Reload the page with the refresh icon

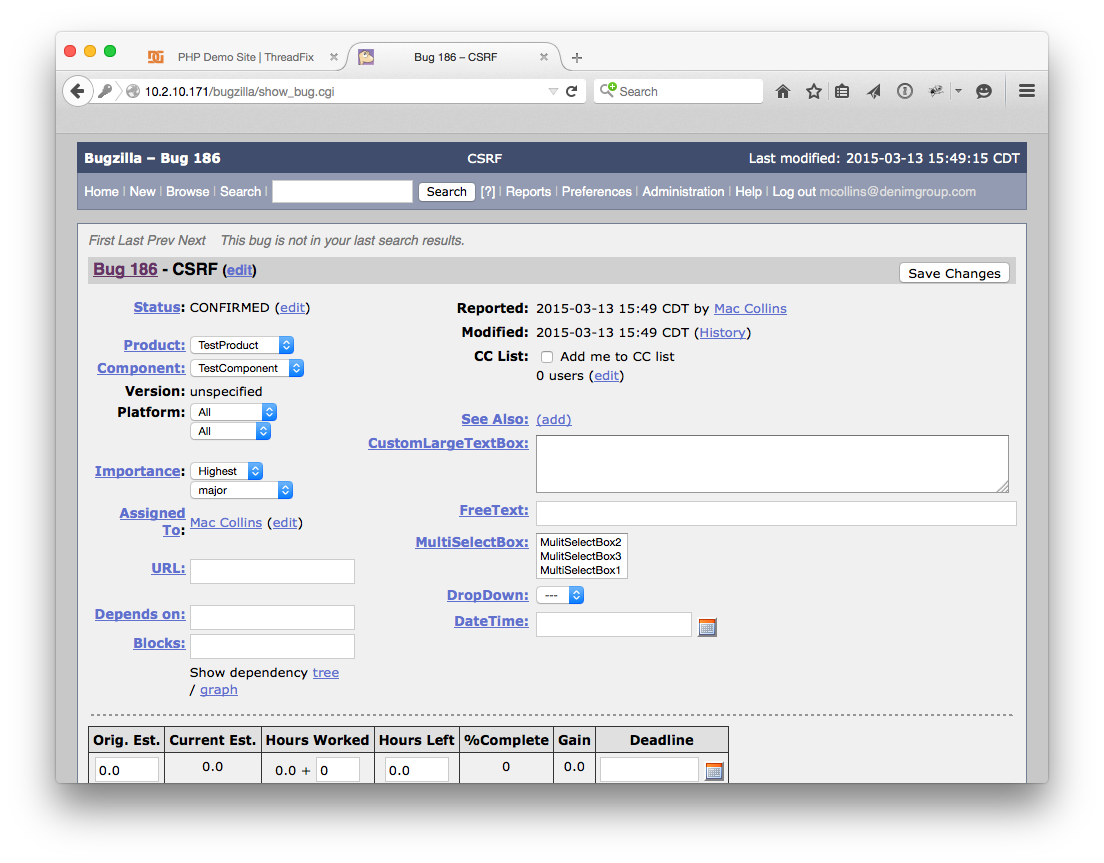[x=572, y=92]
